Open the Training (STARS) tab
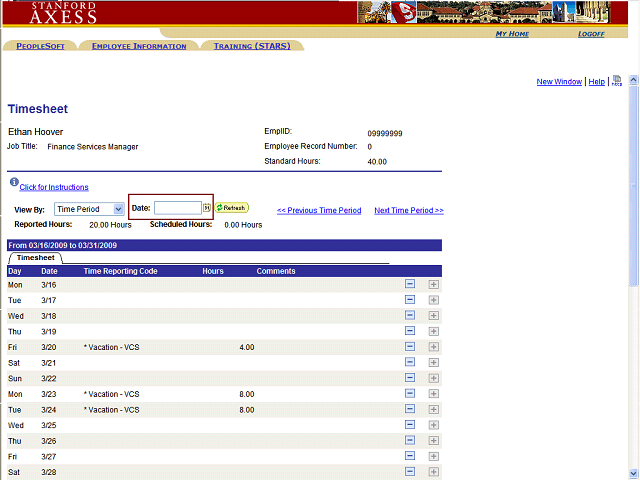 [252, 46]
